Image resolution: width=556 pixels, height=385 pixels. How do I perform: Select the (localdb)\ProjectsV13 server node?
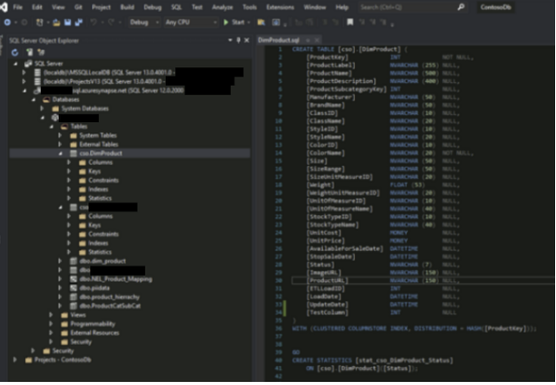pos(103,82)
